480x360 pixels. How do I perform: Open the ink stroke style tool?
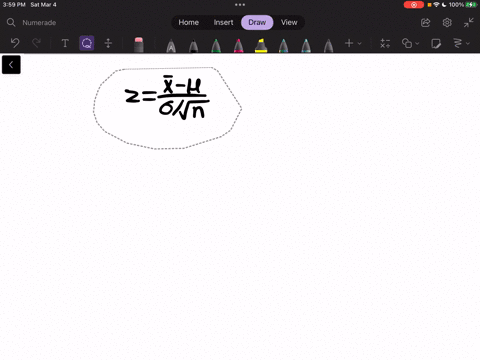(458, 43)
